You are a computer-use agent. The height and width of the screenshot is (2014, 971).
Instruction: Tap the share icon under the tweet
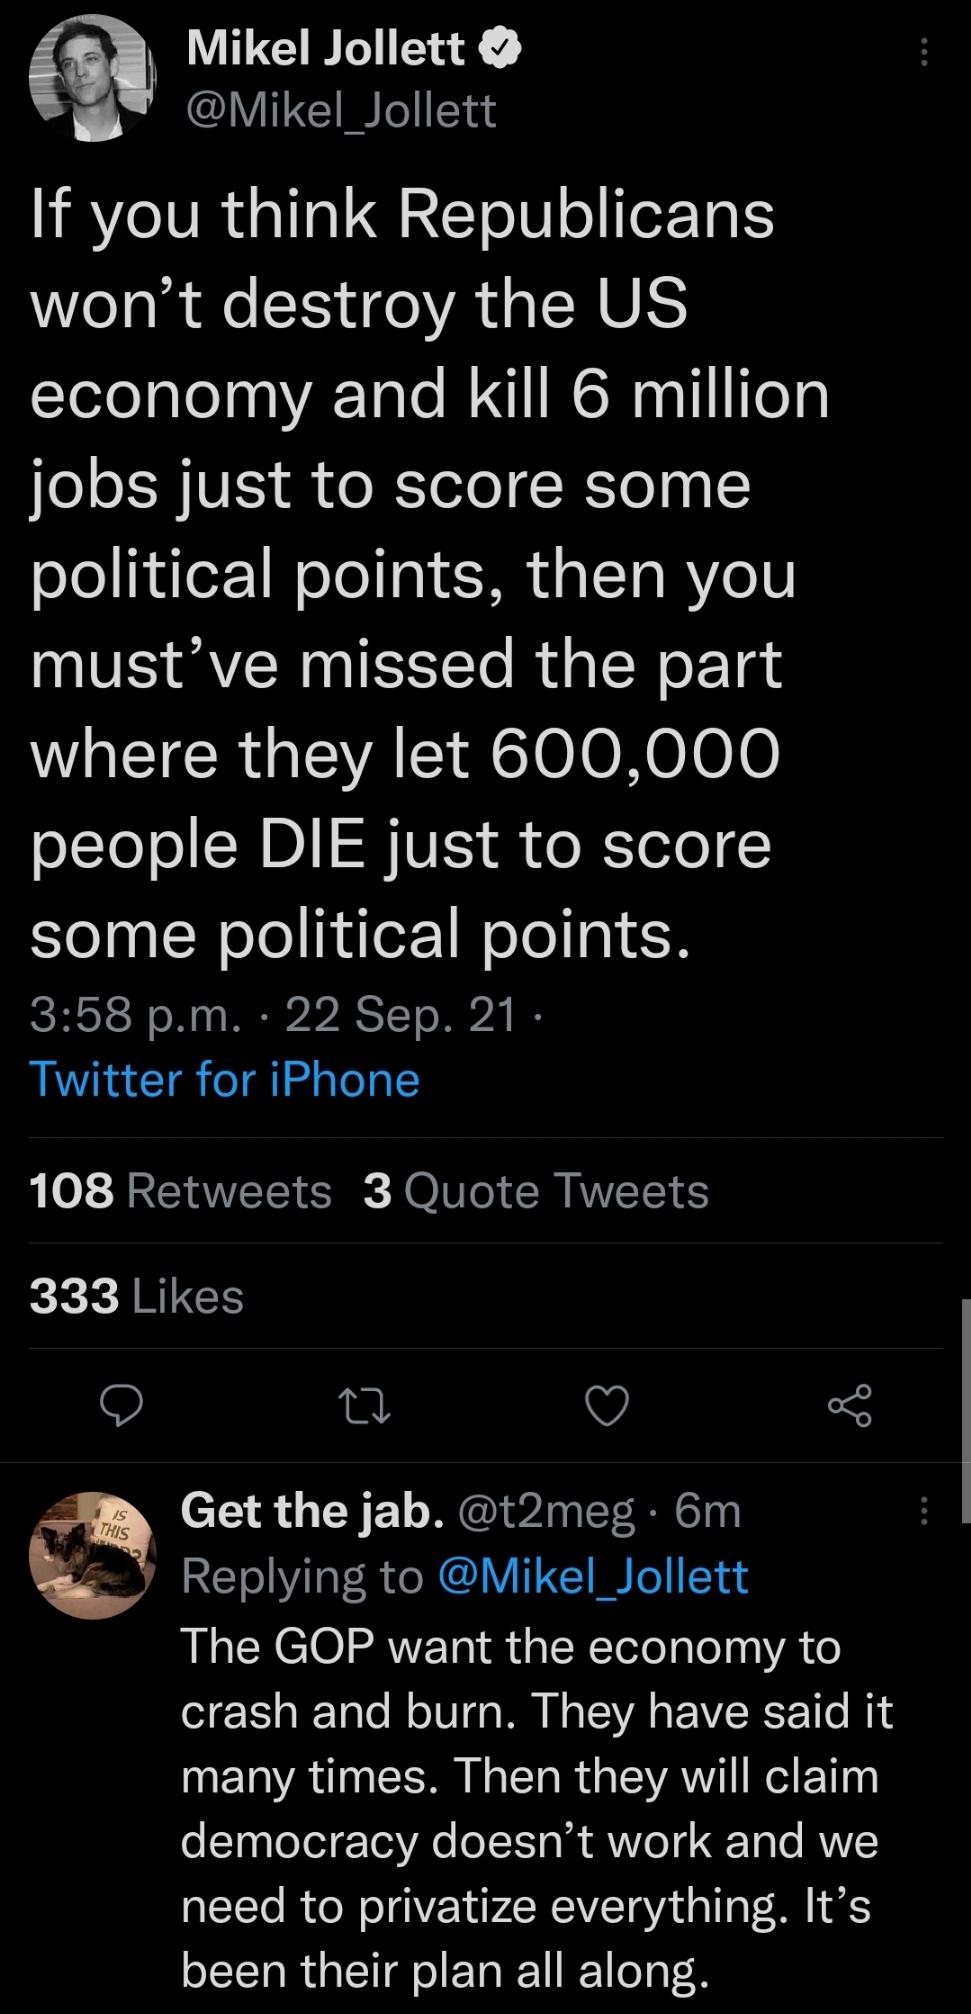pos(849,1406)
